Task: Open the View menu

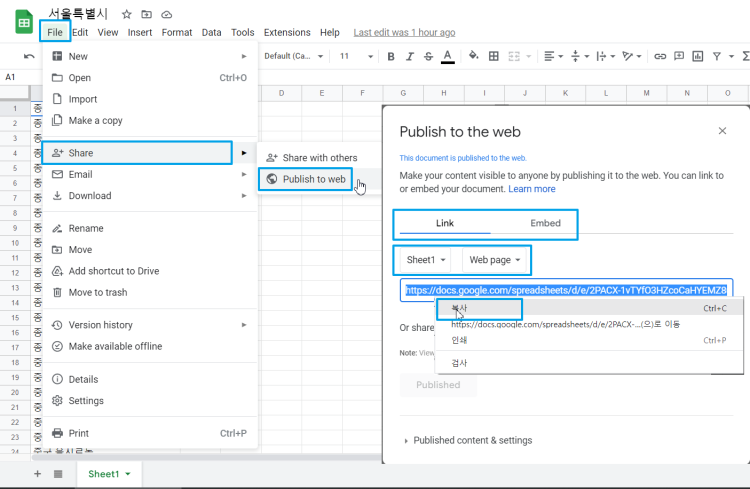Action: pyautogui.click(x=108, y=32)
